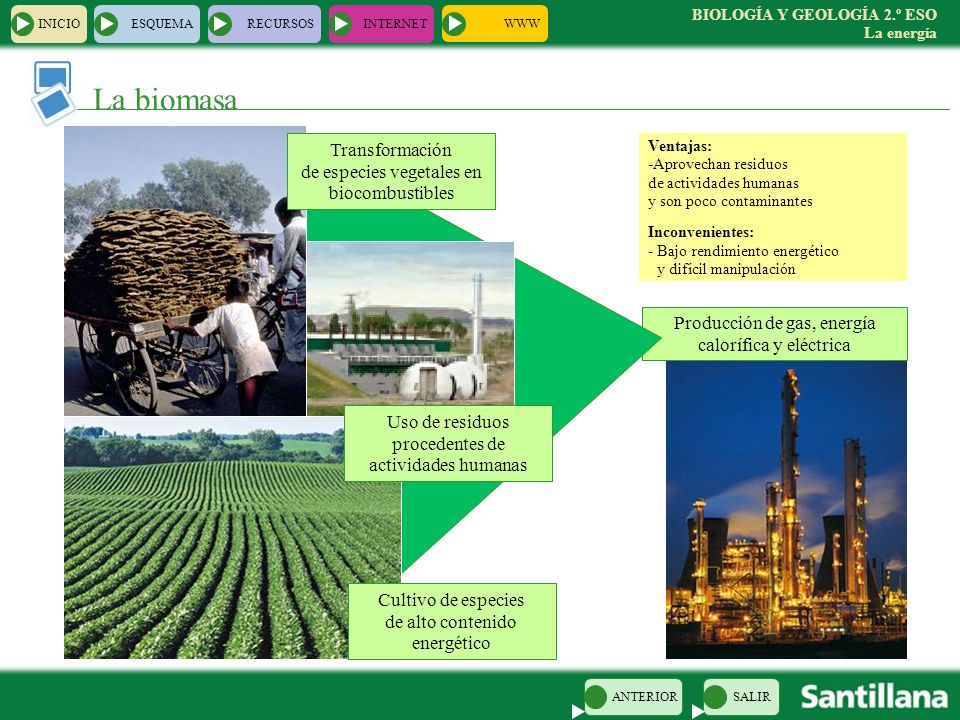Click the Santillana logo
The height and width of the screenshot is (720, 960).
[874, 697]
